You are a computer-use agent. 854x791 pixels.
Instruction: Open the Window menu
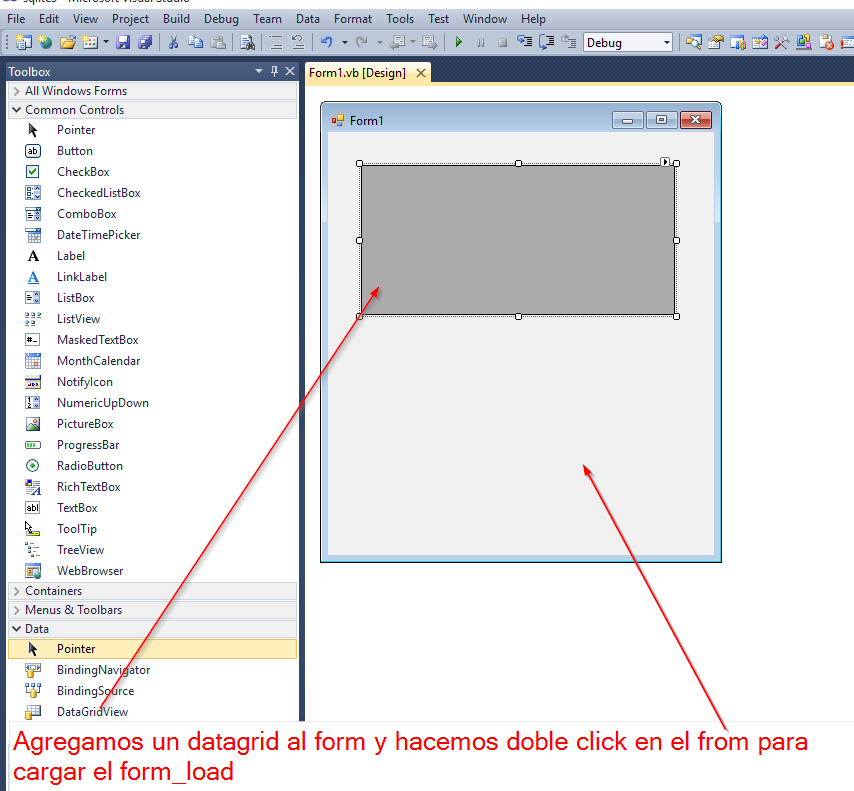coord(485,19)
